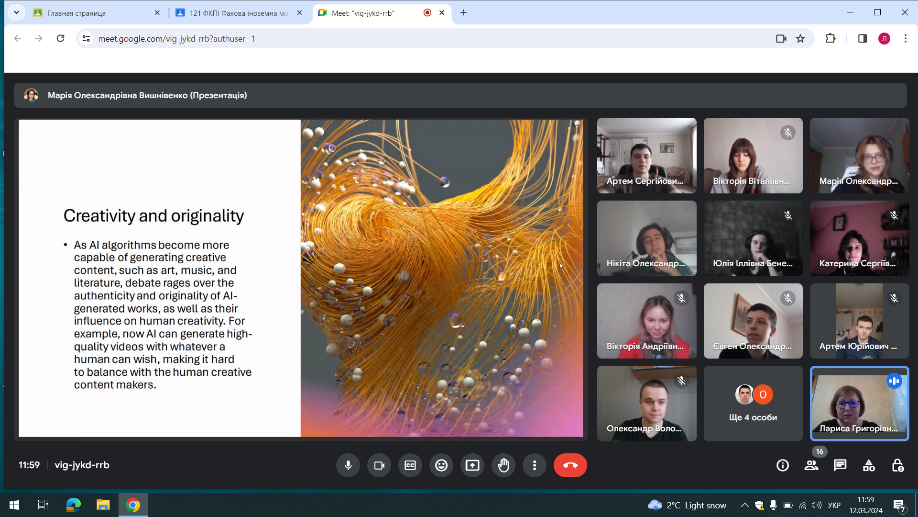Image resolution: width=918 pixels, height=517 pixels.
Task: Select the shared presentation slide
Action: pos(300,278)
